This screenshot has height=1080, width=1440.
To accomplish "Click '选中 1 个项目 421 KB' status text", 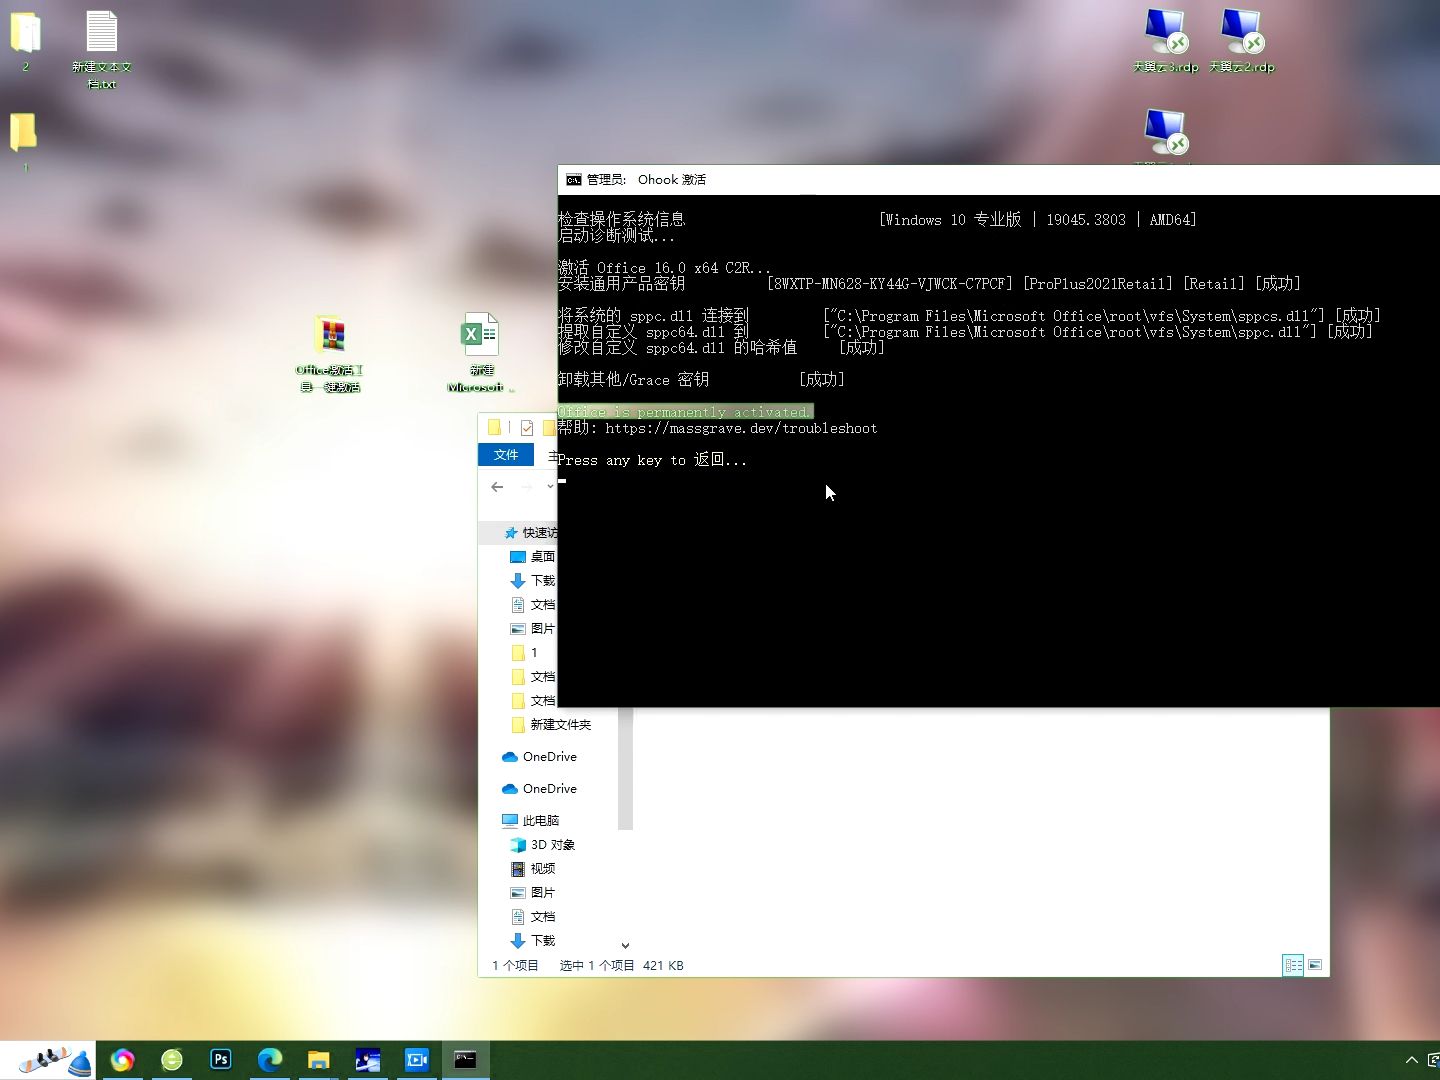I will pos(621,966).
